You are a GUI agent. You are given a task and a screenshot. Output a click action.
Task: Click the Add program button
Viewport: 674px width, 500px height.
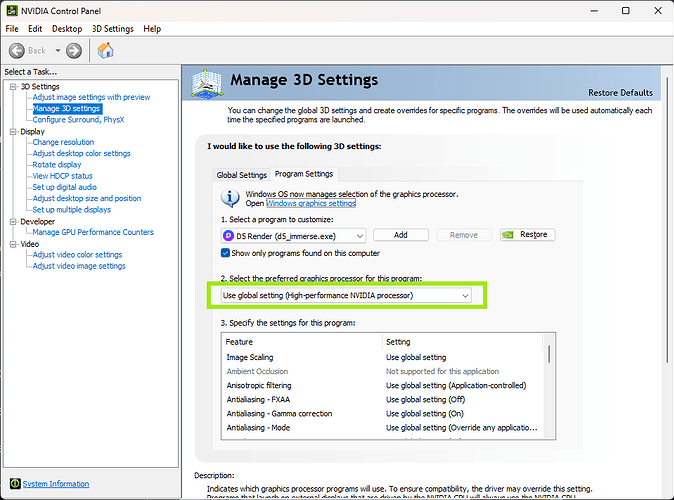400,235
